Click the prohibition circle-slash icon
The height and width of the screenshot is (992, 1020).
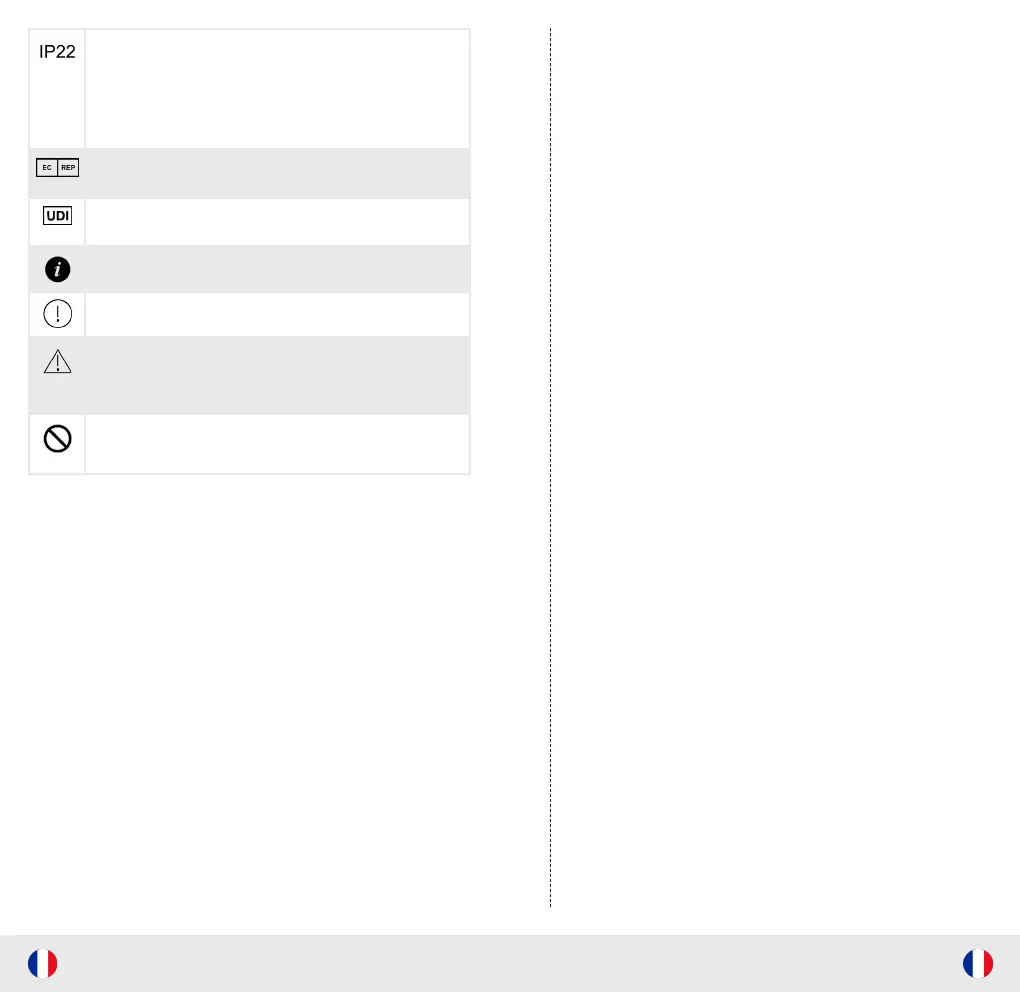point(57,440)
